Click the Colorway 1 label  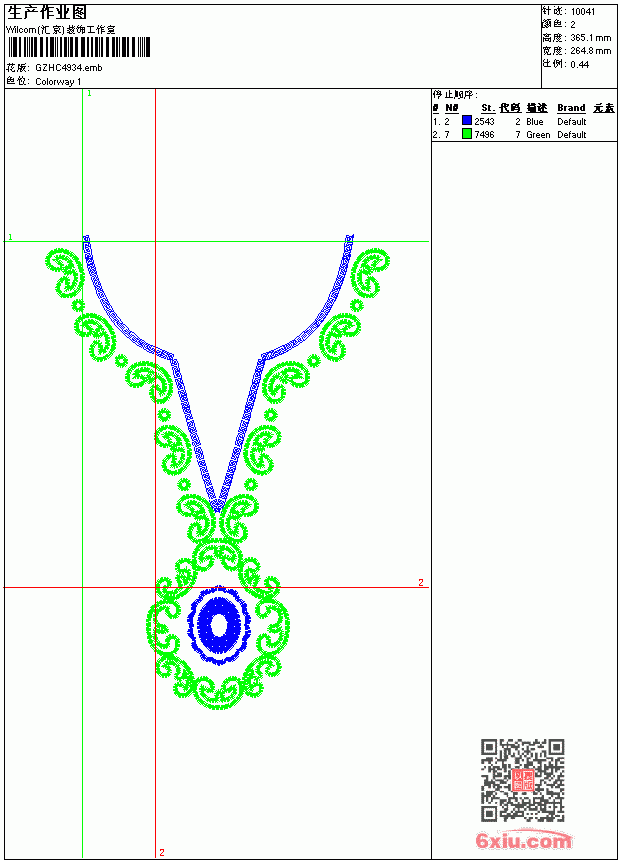pos(58,82)
